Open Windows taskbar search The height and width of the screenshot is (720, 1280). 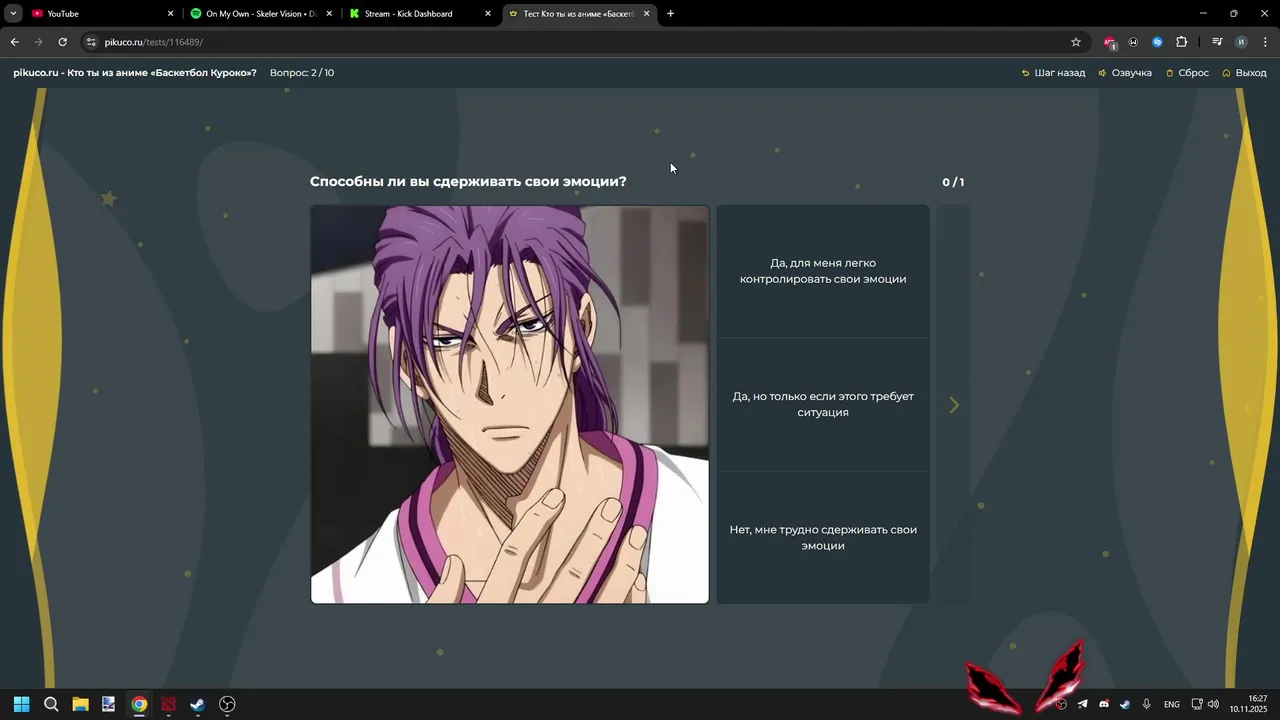point(51,704)
